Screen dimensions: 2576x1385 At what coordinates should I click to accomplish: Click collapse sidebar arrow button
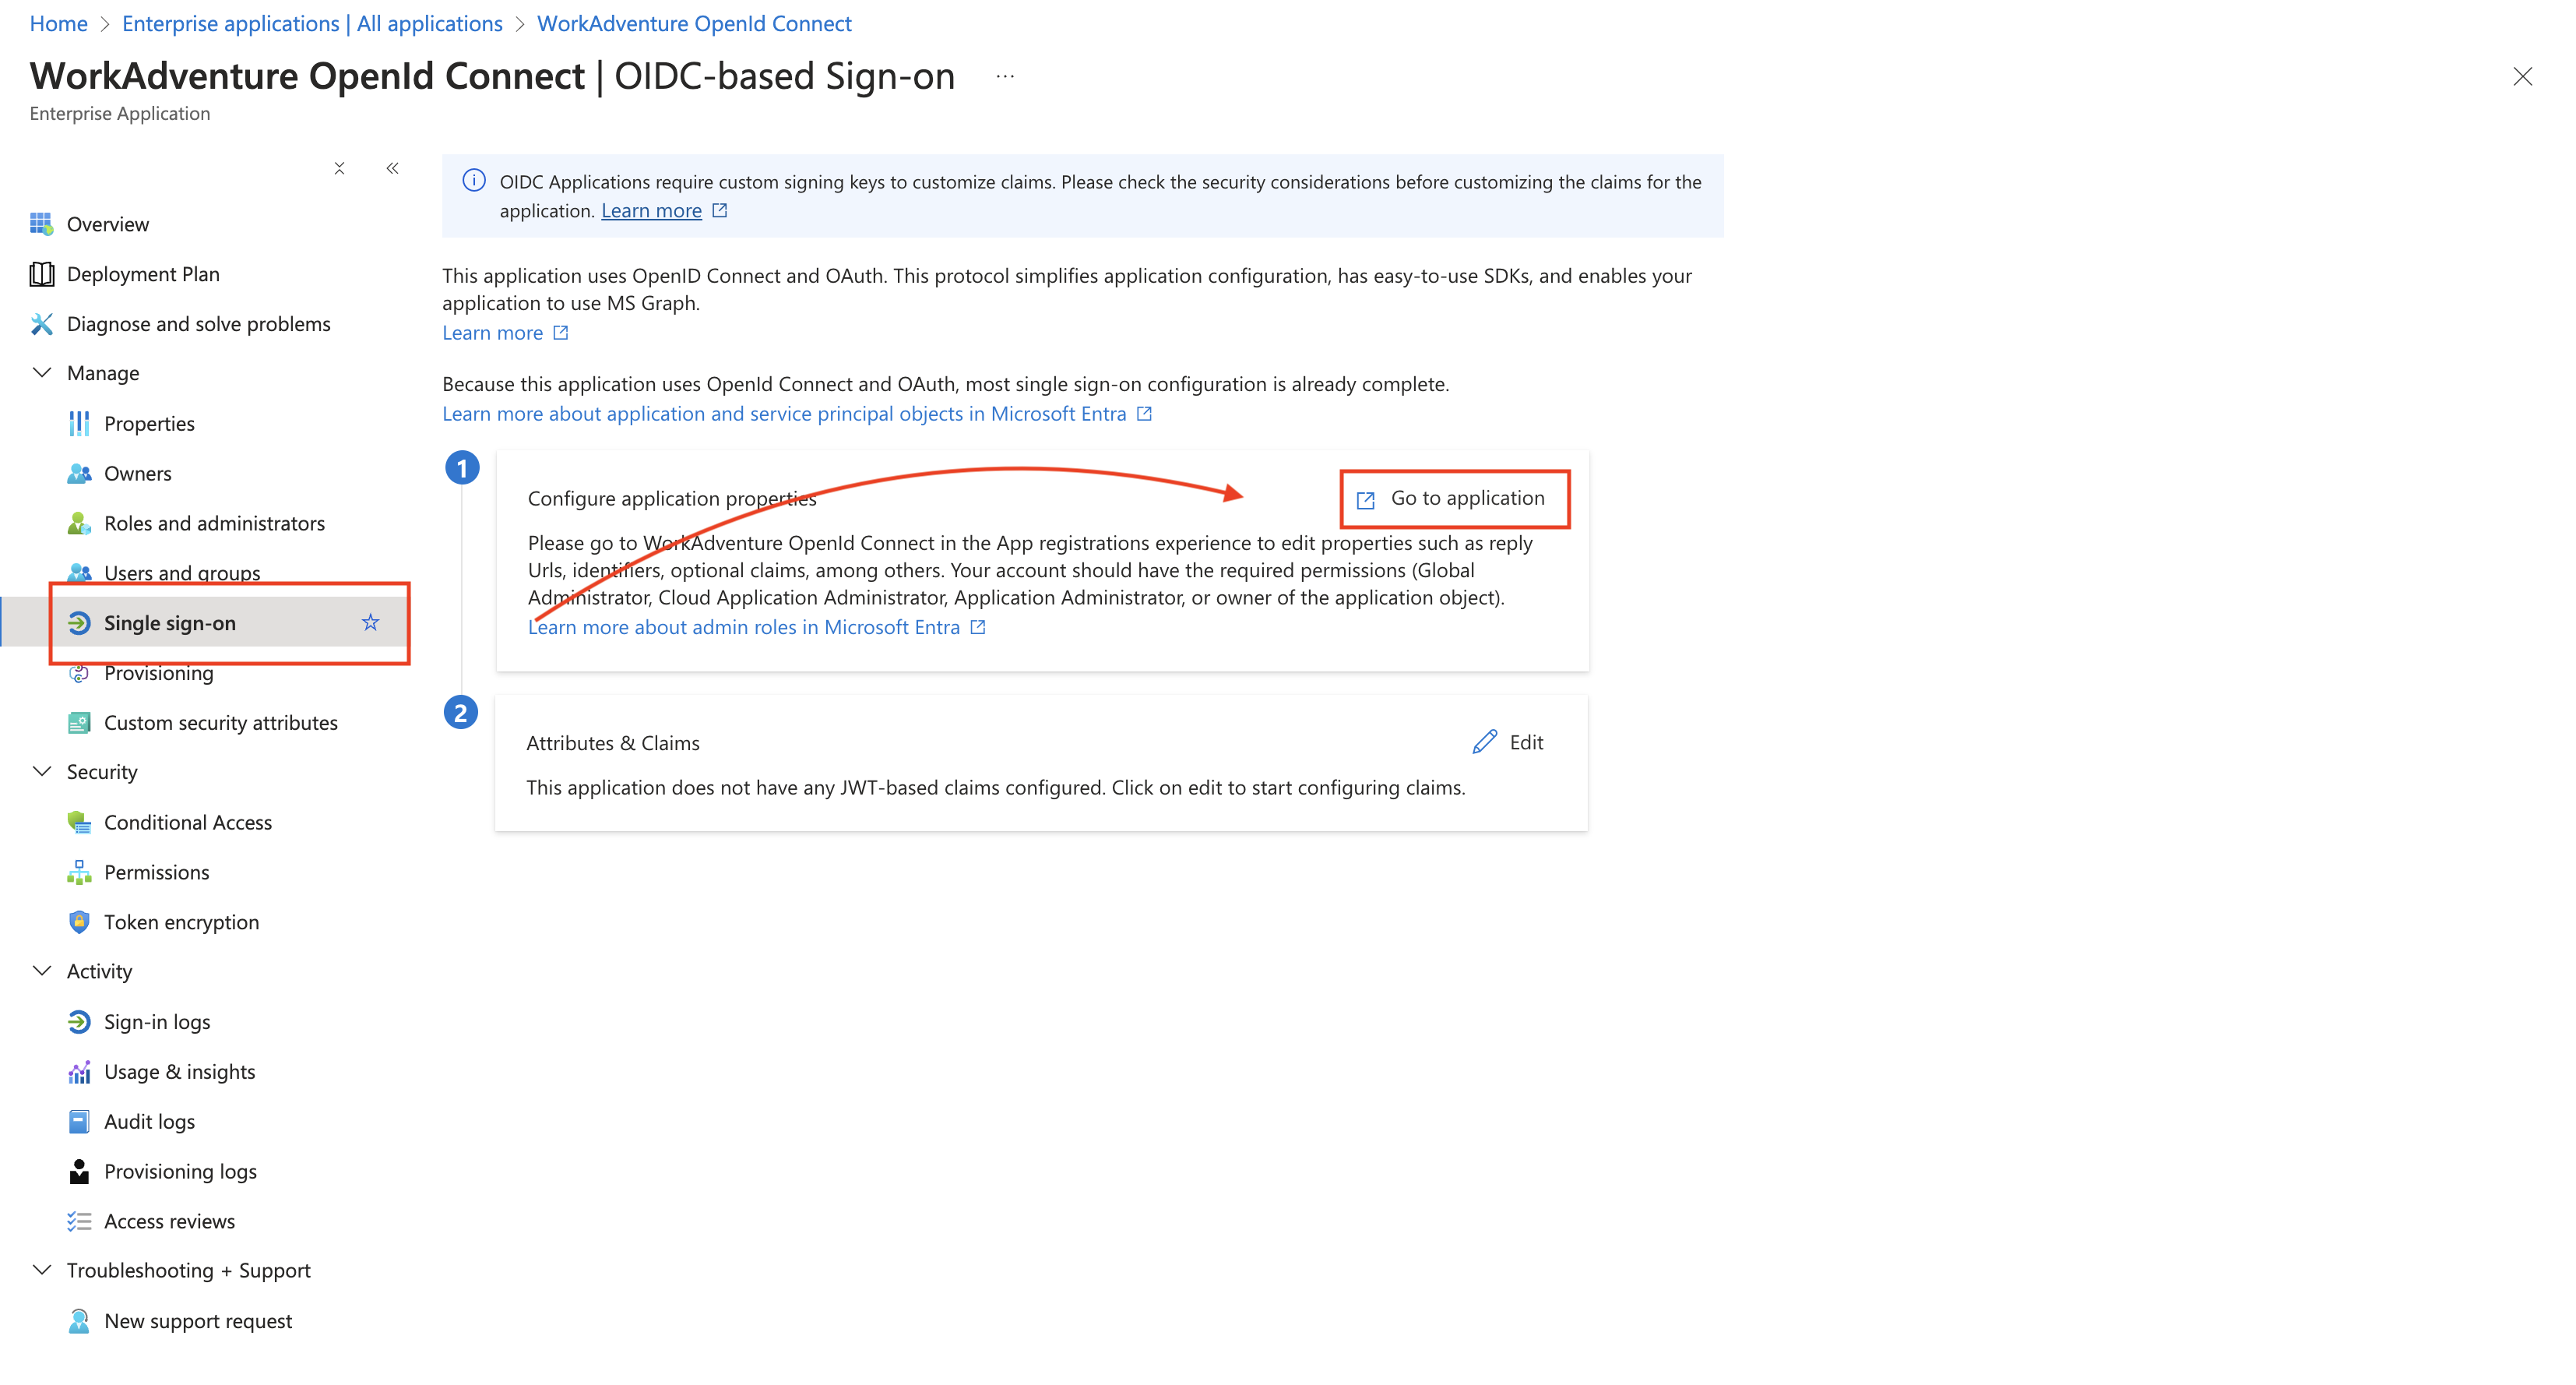click(x=392, y=167)
